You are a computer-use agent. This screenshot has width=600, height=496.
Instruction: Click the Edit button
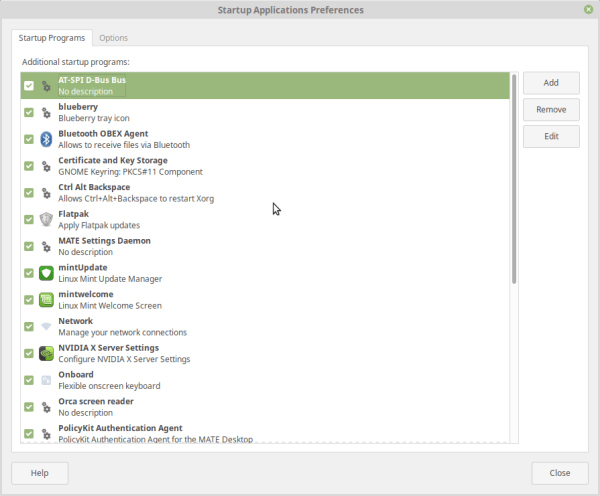[551, 136]
